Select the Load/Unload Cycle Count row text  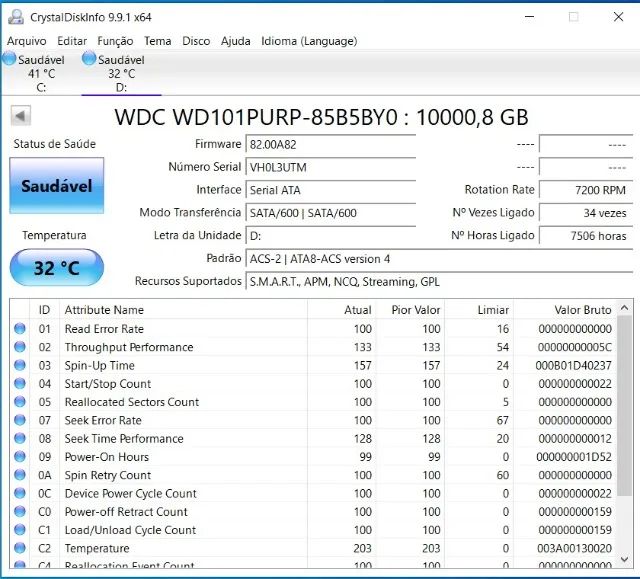[x=130, y=530]
